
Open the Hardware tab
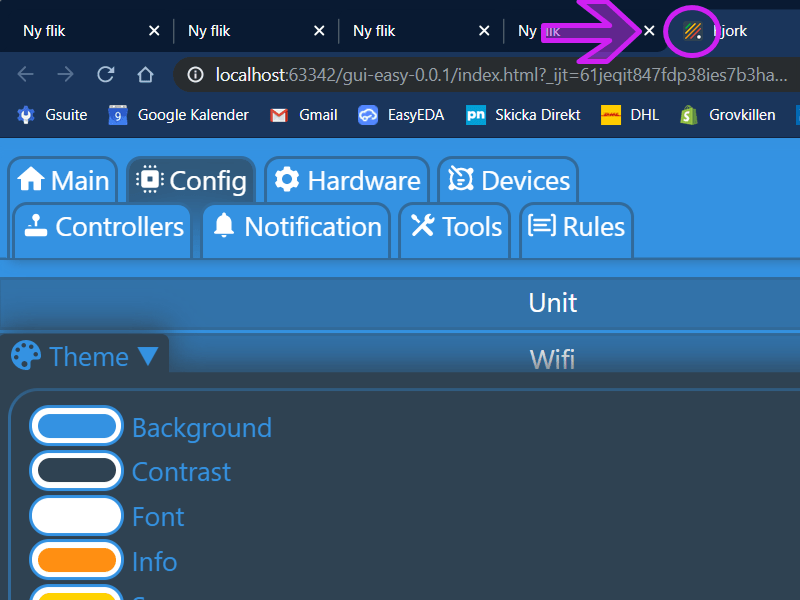(347, 180)
